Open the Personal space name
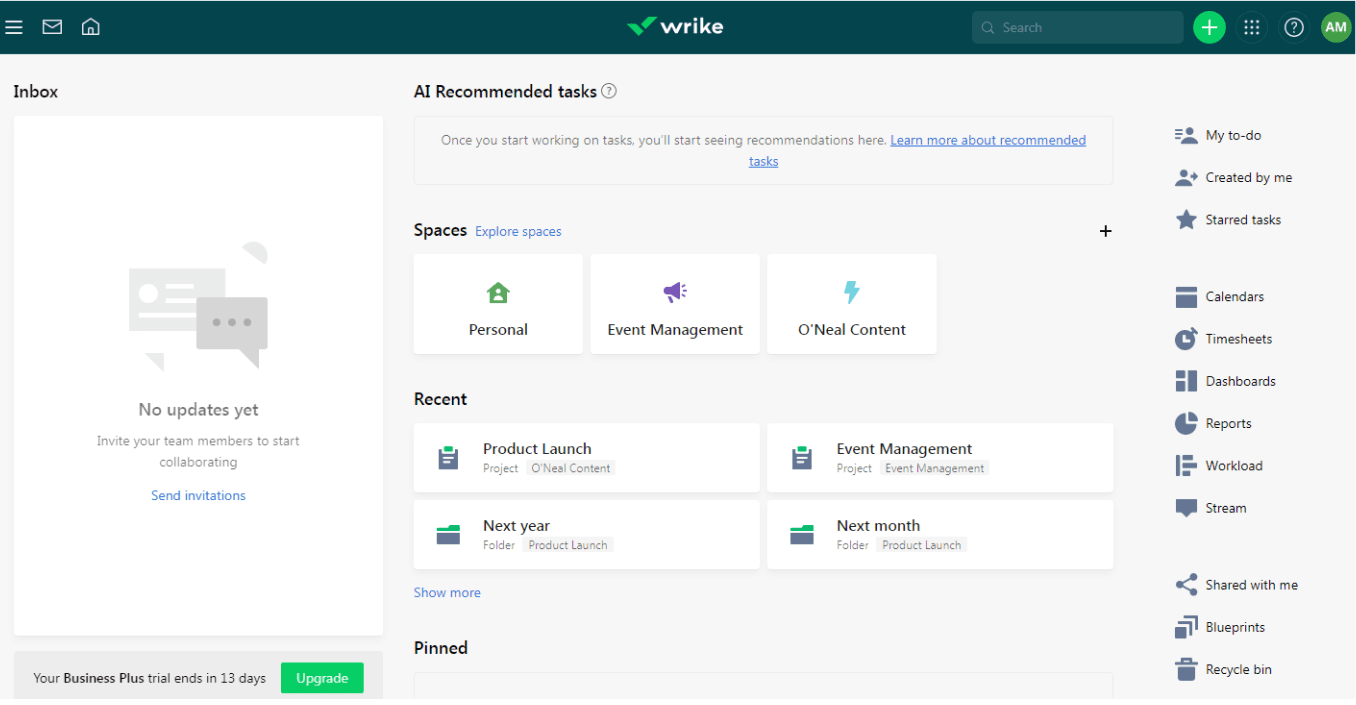 (498, 330)
